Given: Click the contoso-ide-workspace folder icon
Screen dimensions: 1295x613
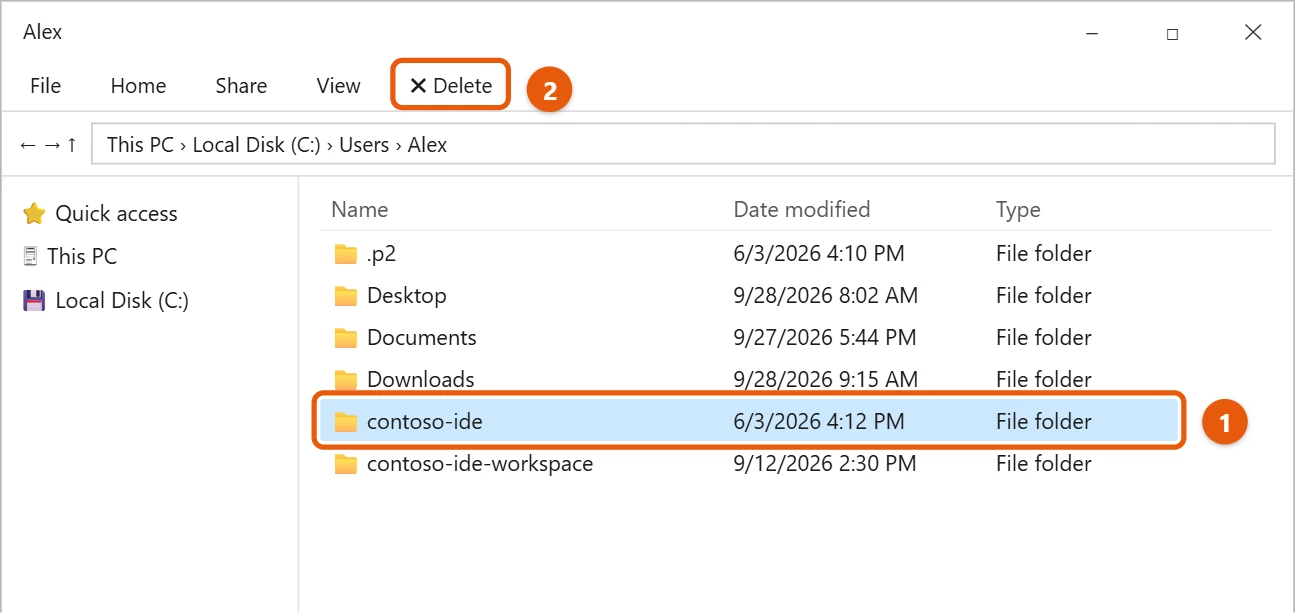Looking at the screenshot, I should [346, 464].
